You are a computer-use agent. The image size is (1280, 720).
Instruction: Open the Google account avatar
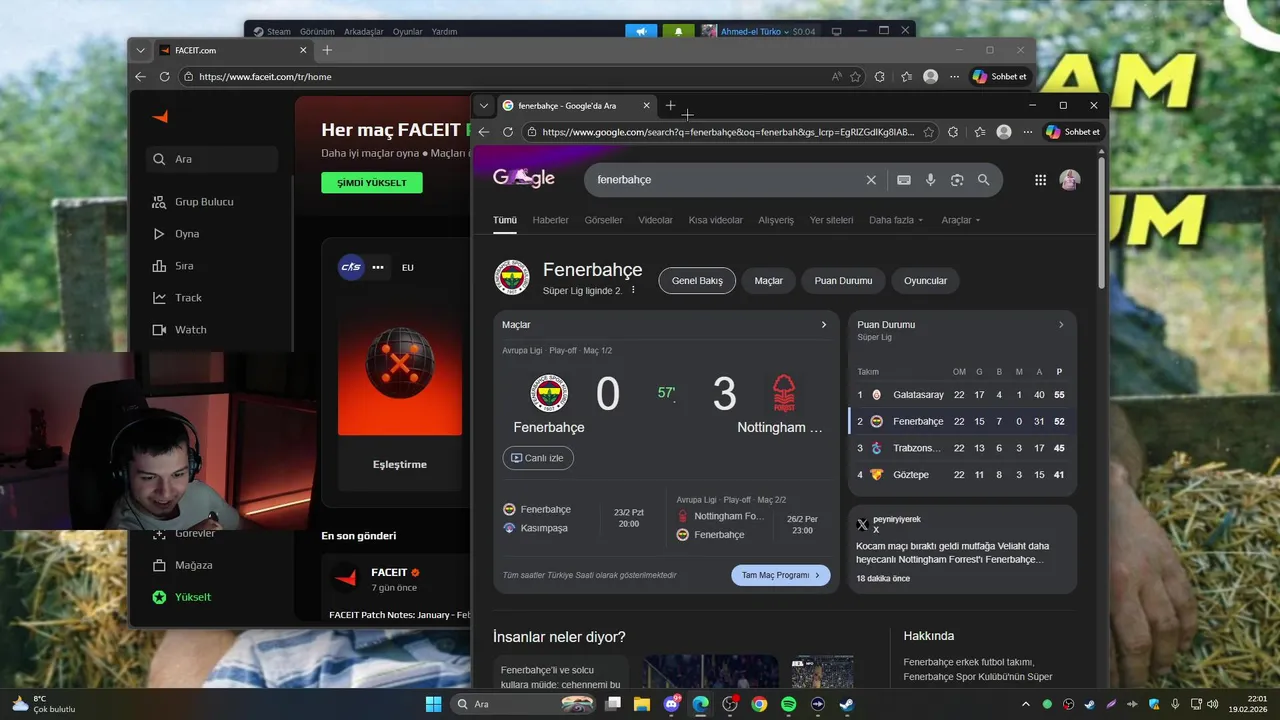coord(1070,180)
